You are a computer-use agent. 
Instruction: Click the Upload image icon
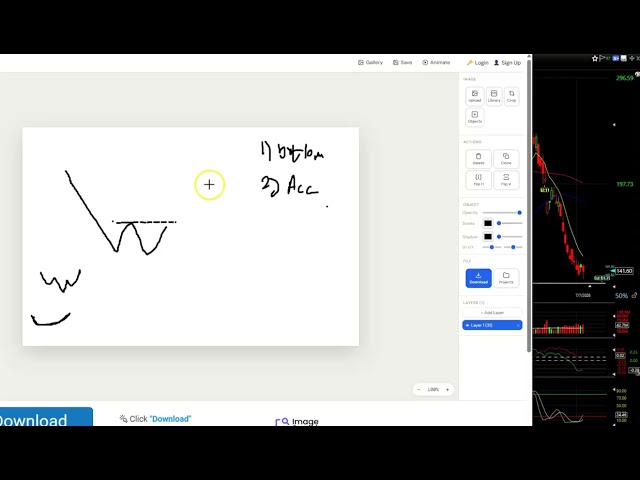pos(475,96)
